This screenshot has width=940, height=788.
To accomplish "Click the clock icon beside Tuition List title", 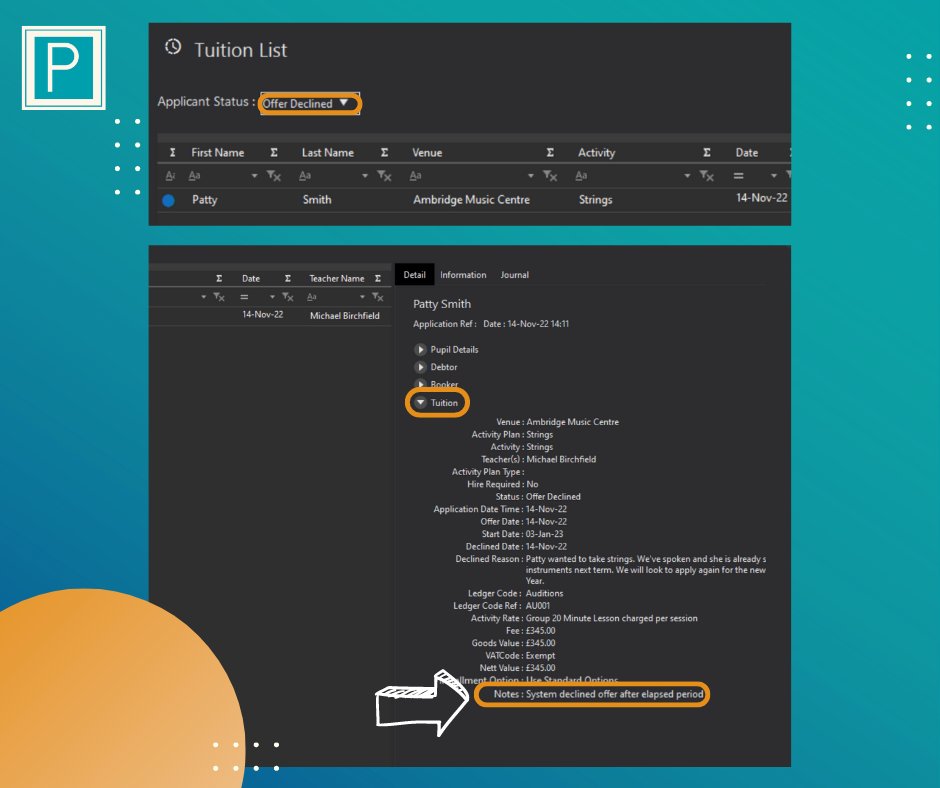I will click(175, 49).
